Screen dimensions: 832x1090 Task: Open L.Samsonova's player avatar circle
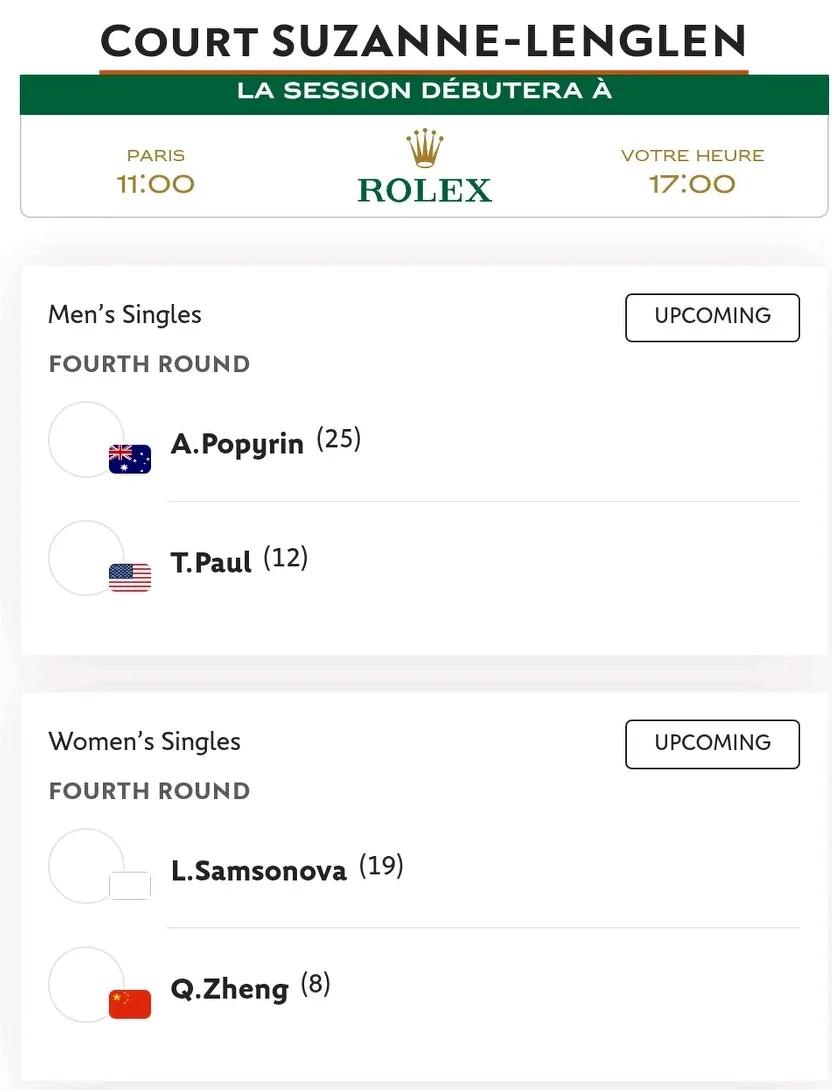point(86,865)
